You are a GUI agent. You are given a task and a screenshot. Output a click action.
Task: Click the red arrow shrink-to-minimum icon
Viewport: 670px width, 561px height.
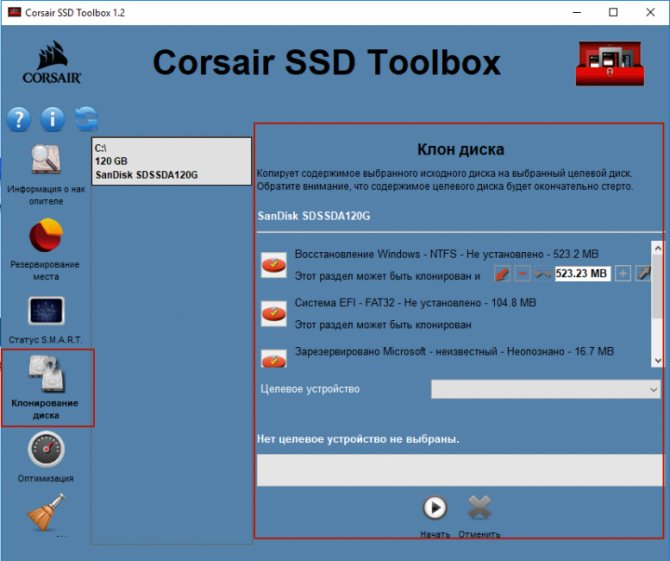click(x=502, y=273)
